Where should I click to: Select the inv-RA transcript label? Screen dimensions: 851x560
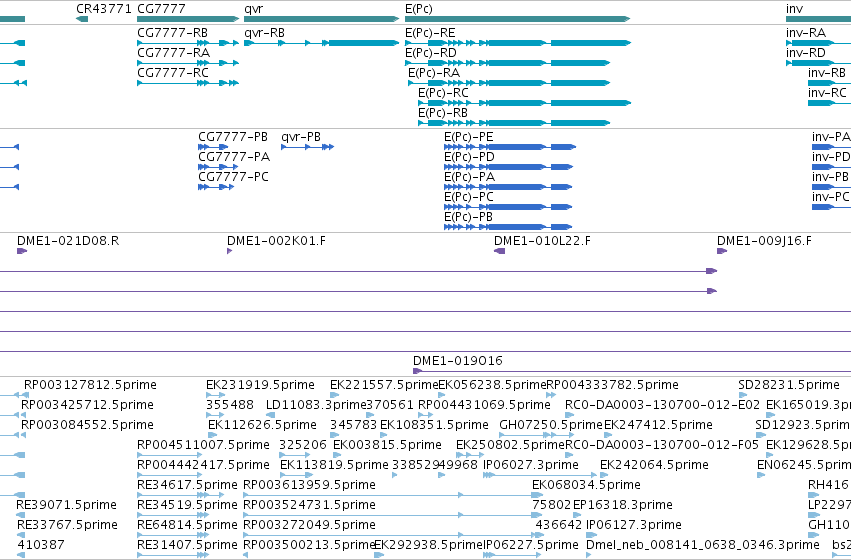806,33
